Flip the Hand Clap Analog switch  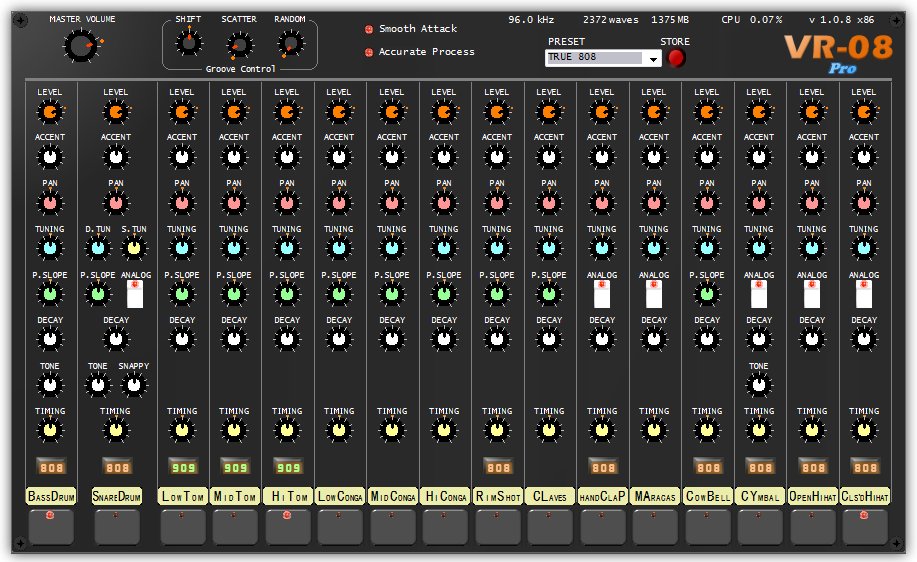point(602,294)
